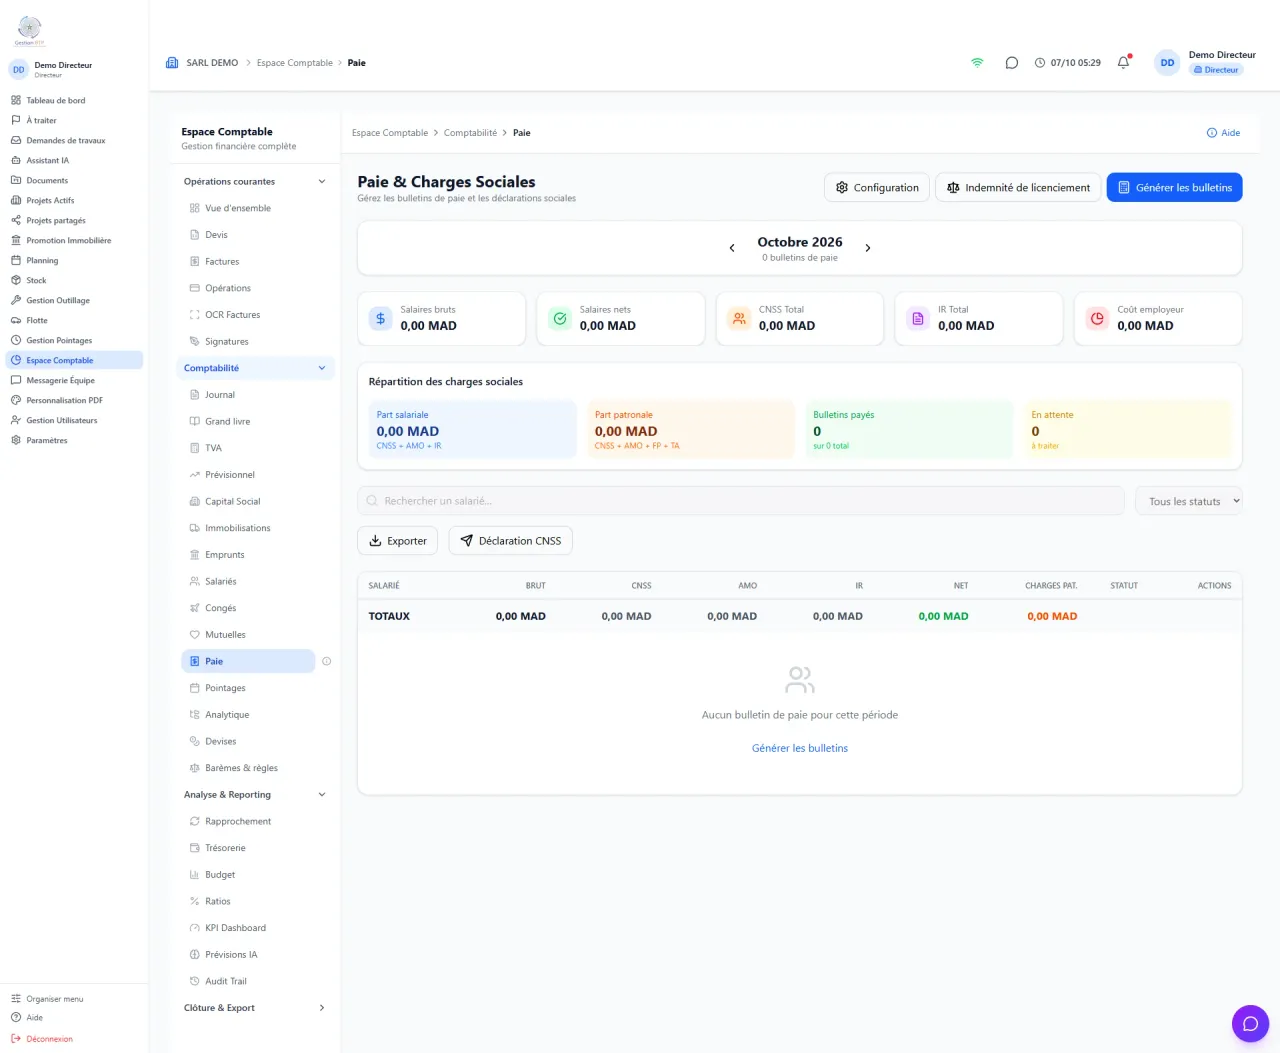Open the chat bubble icon in header
The image size is (1280, 1053).
point(1011,62)
